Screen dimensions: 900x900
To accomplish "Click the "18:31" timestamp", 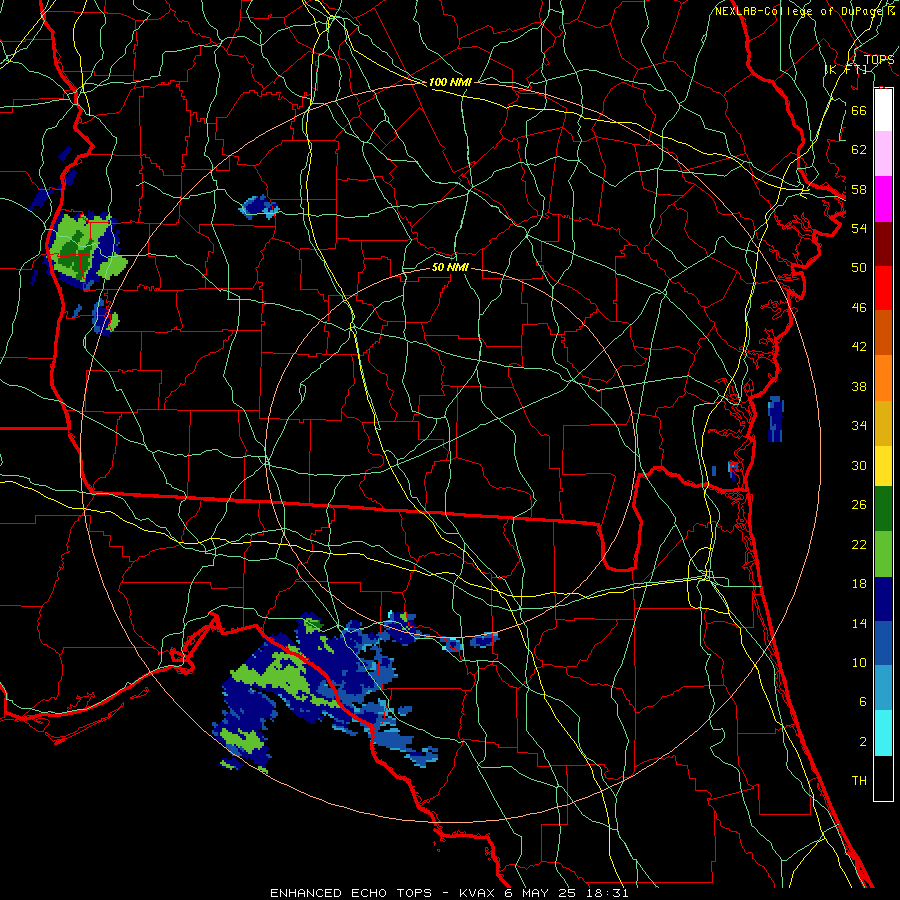I will point(607,893).
